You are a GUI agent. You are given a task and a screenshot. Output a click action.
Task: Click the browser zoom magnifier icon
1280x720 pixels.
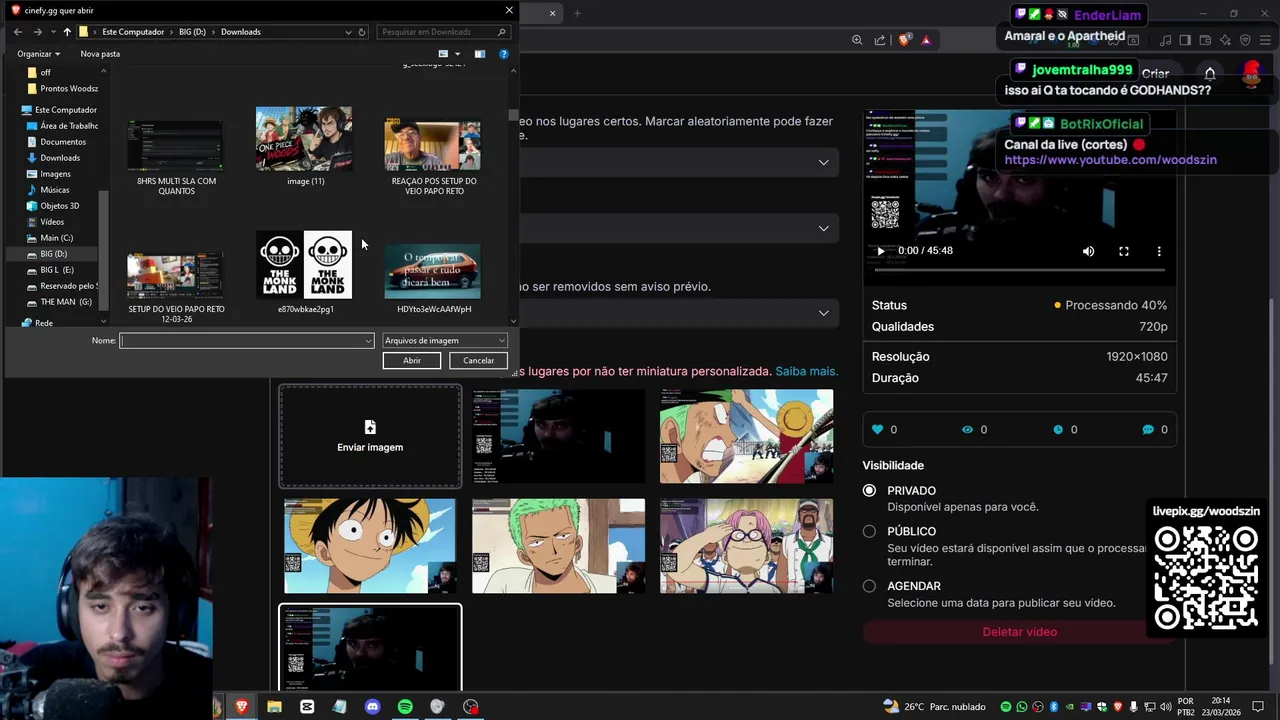coord(857,40)
